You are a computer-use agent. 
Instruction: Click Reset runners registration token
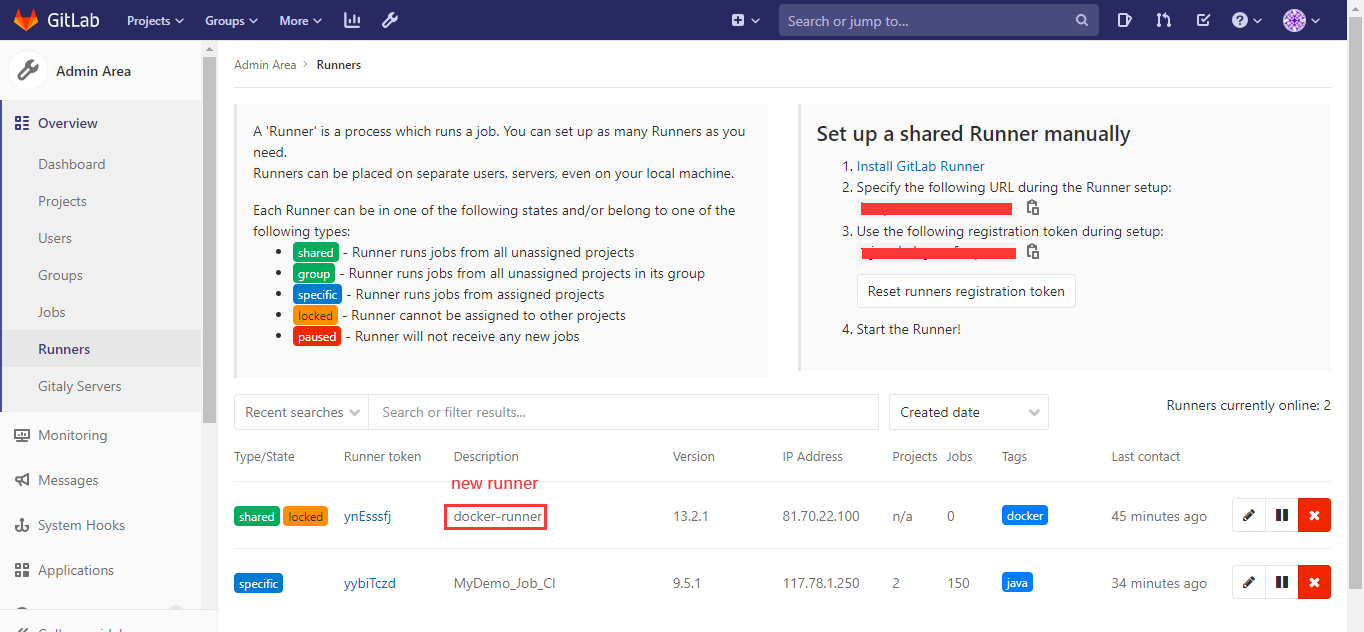click(x=966, y=291)
